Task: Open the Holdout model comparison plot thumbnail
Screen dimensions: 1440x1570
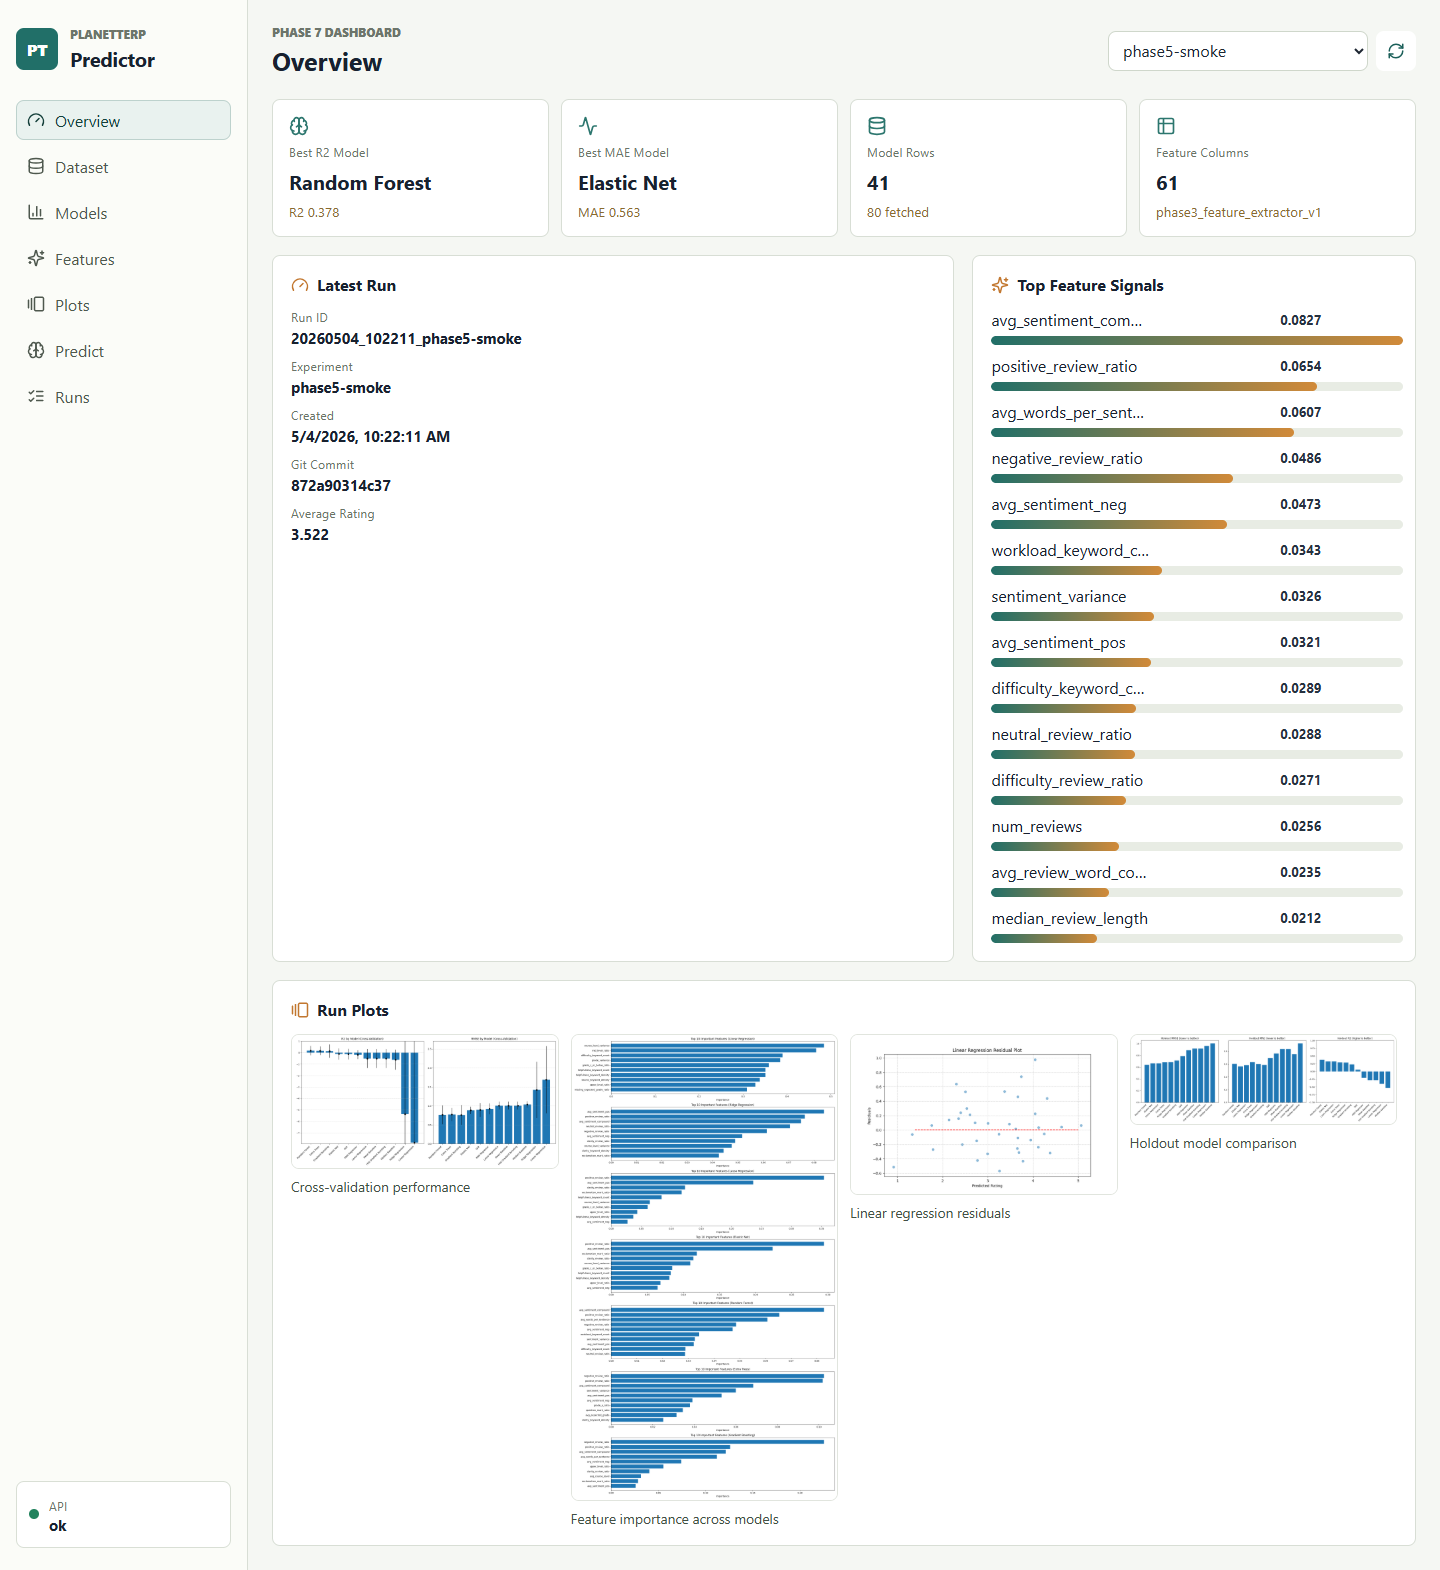Action: click(x=1263, y=1079)
